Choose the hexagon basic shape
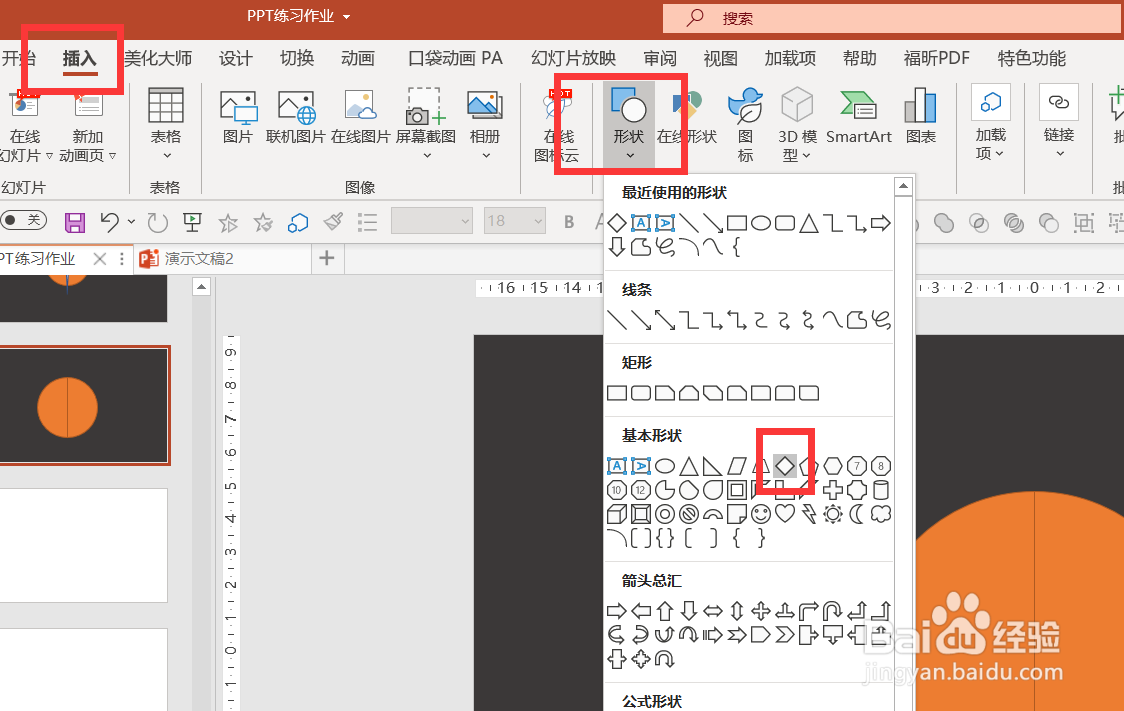1124x711 pixels. click(x=832, y=467)
